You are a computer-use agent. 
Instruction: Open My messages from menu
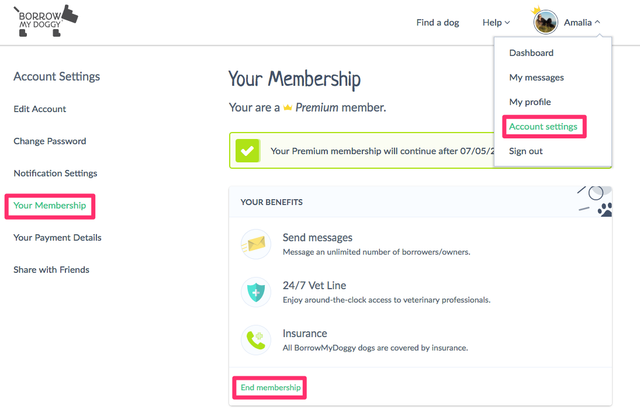coord(536,77)
